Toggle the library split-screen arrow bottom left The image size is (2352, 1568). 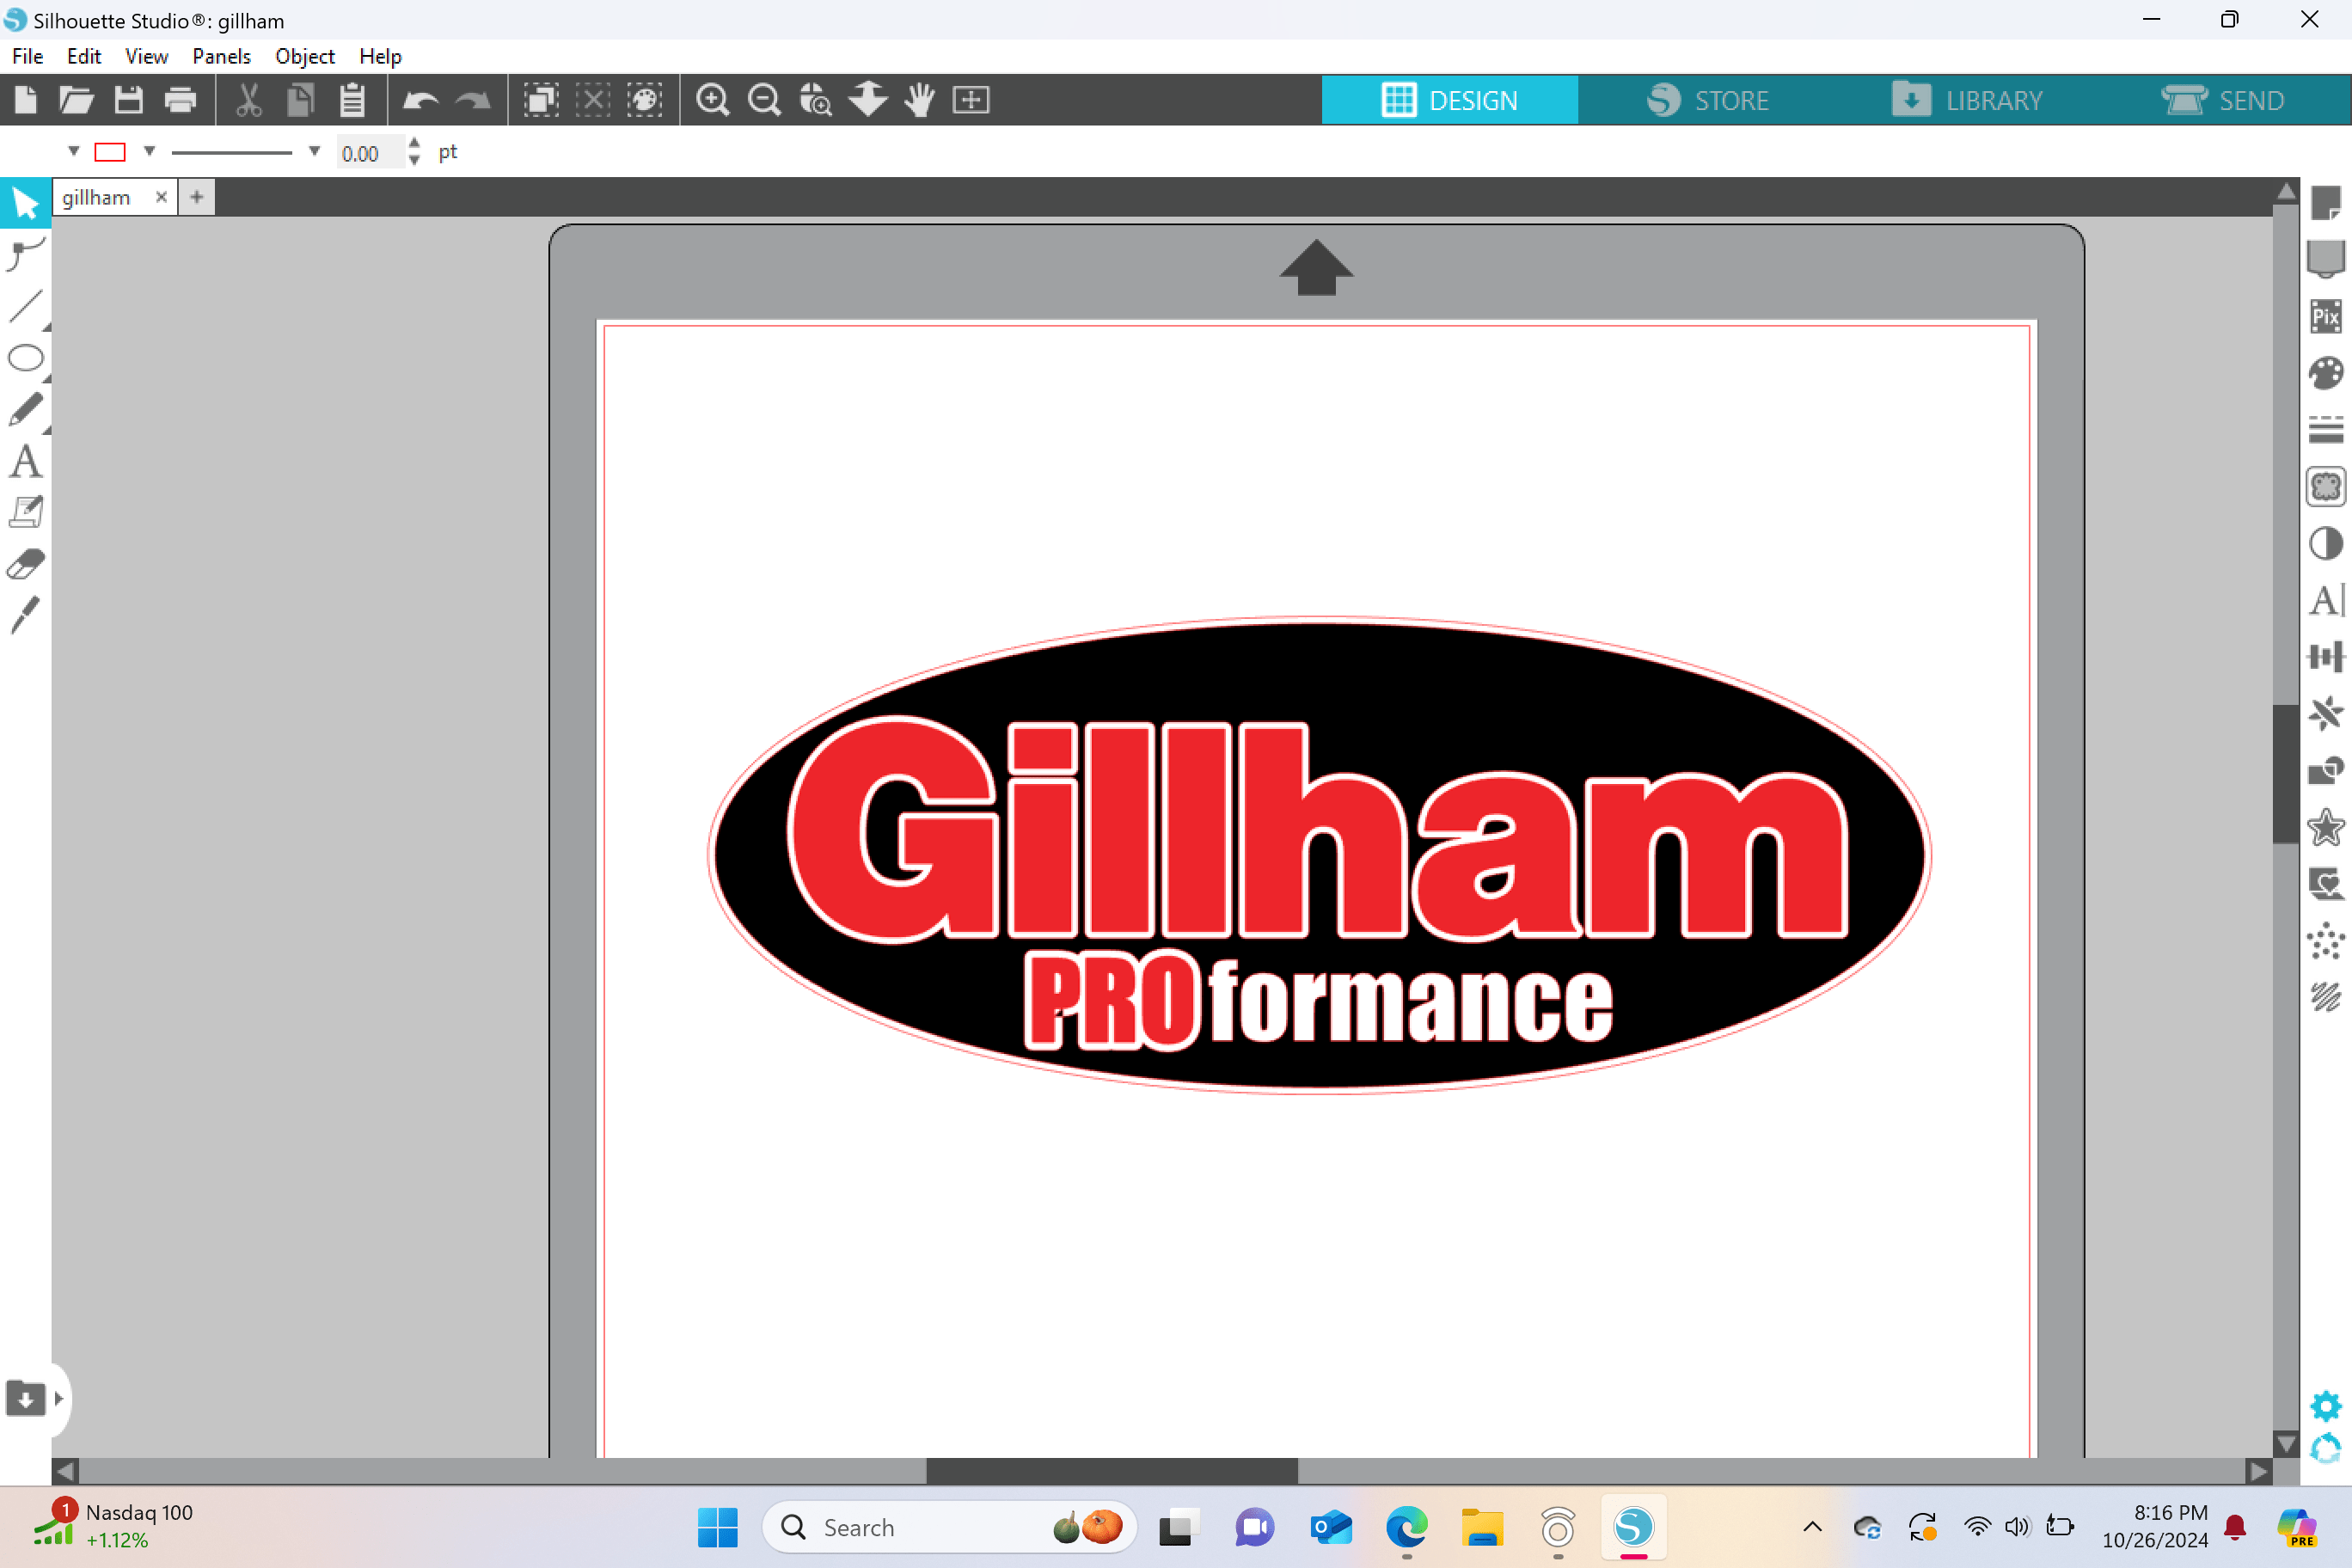pyautogui.click(x=57, y=1398)
